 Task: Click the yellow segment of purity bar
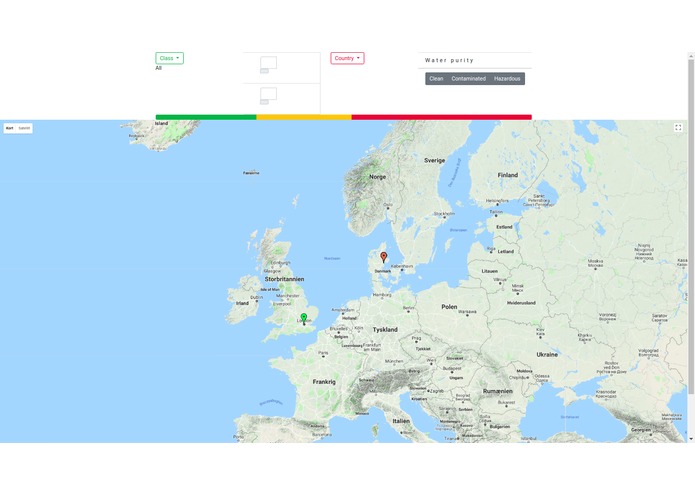pos(304,117)
